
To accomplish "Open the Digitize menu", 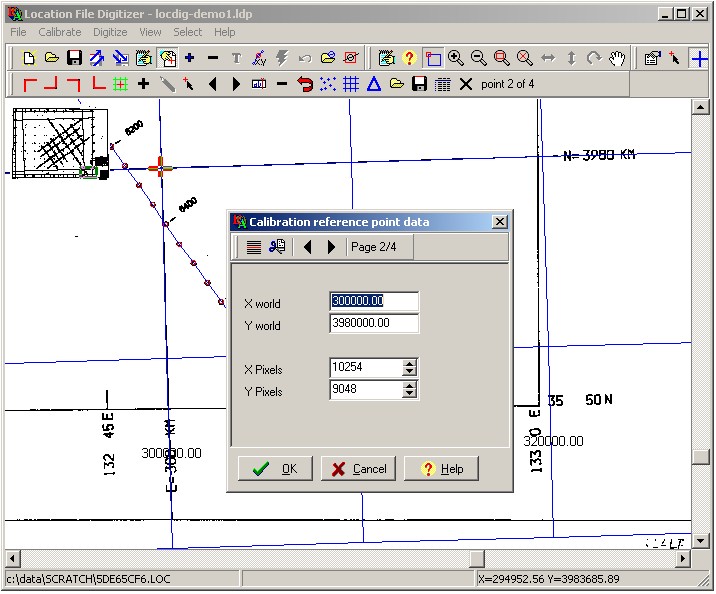I will click(x=110, y=32).
